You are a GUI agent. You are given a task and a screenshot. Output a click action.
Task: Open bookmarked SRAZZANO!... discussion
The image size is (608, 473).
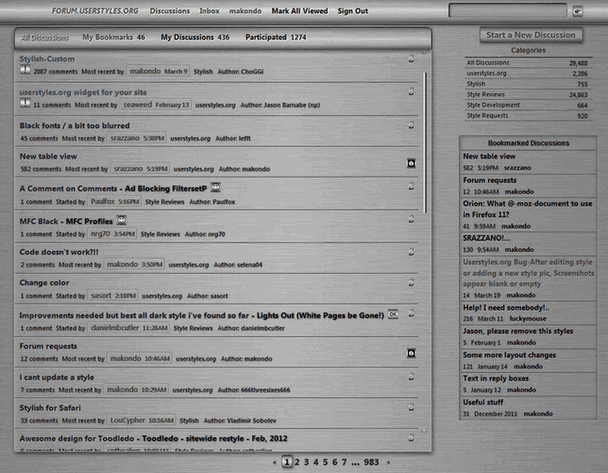[486, 238]
